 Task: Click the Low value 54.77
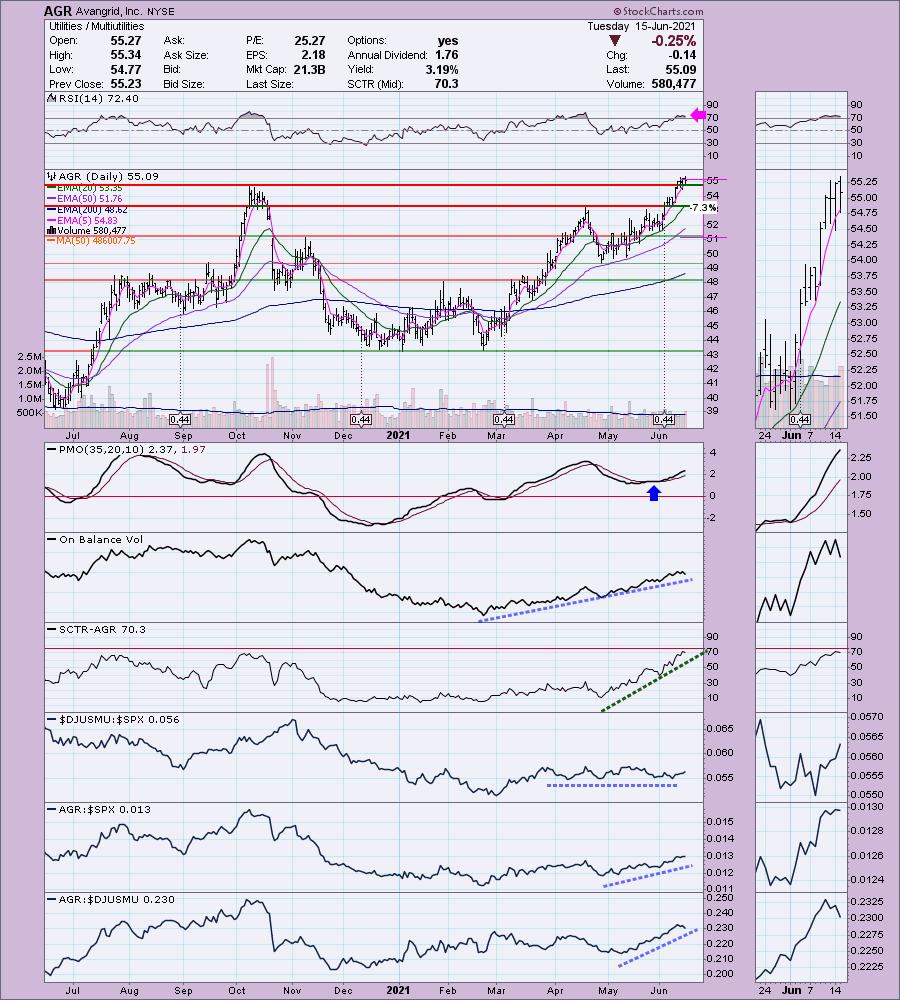(x=126, y=69)
